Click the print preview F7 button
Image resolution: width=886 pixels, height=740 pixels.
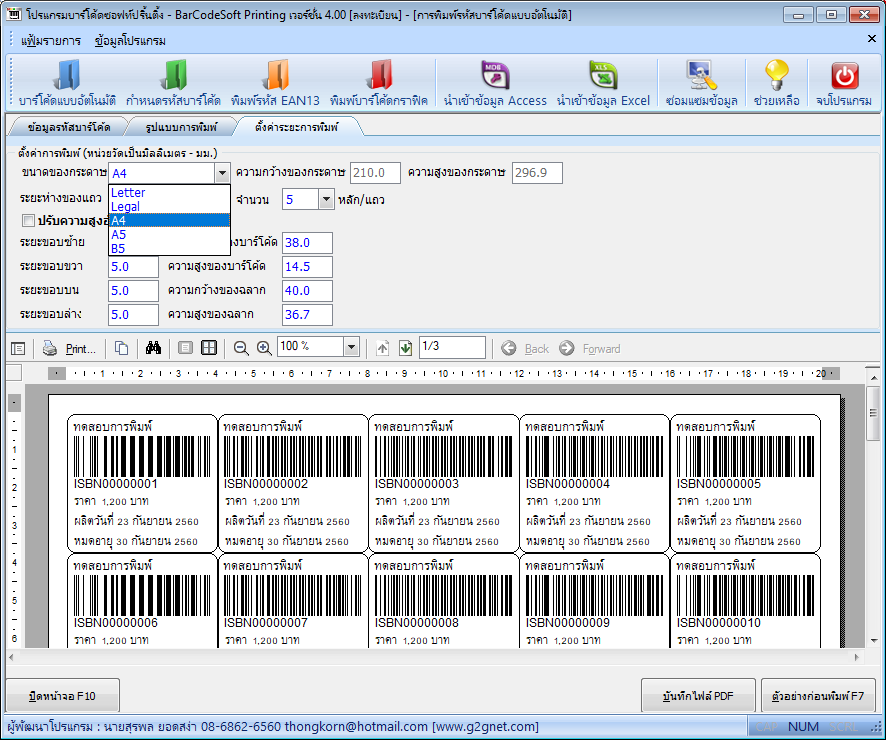coord(818,696)
